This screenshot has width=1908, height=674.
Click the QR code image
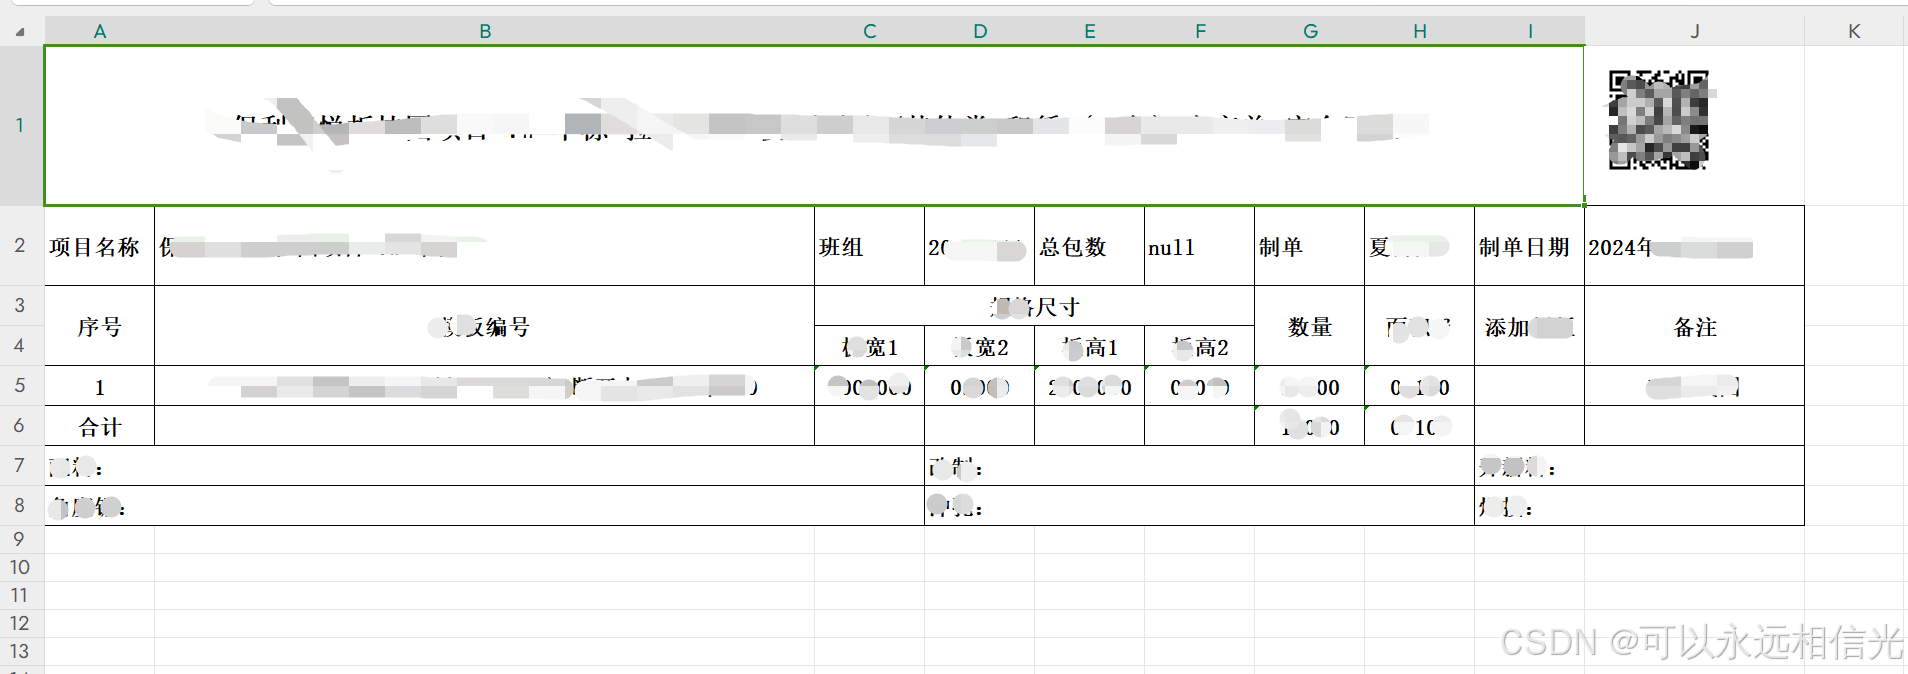(1658, 120)
